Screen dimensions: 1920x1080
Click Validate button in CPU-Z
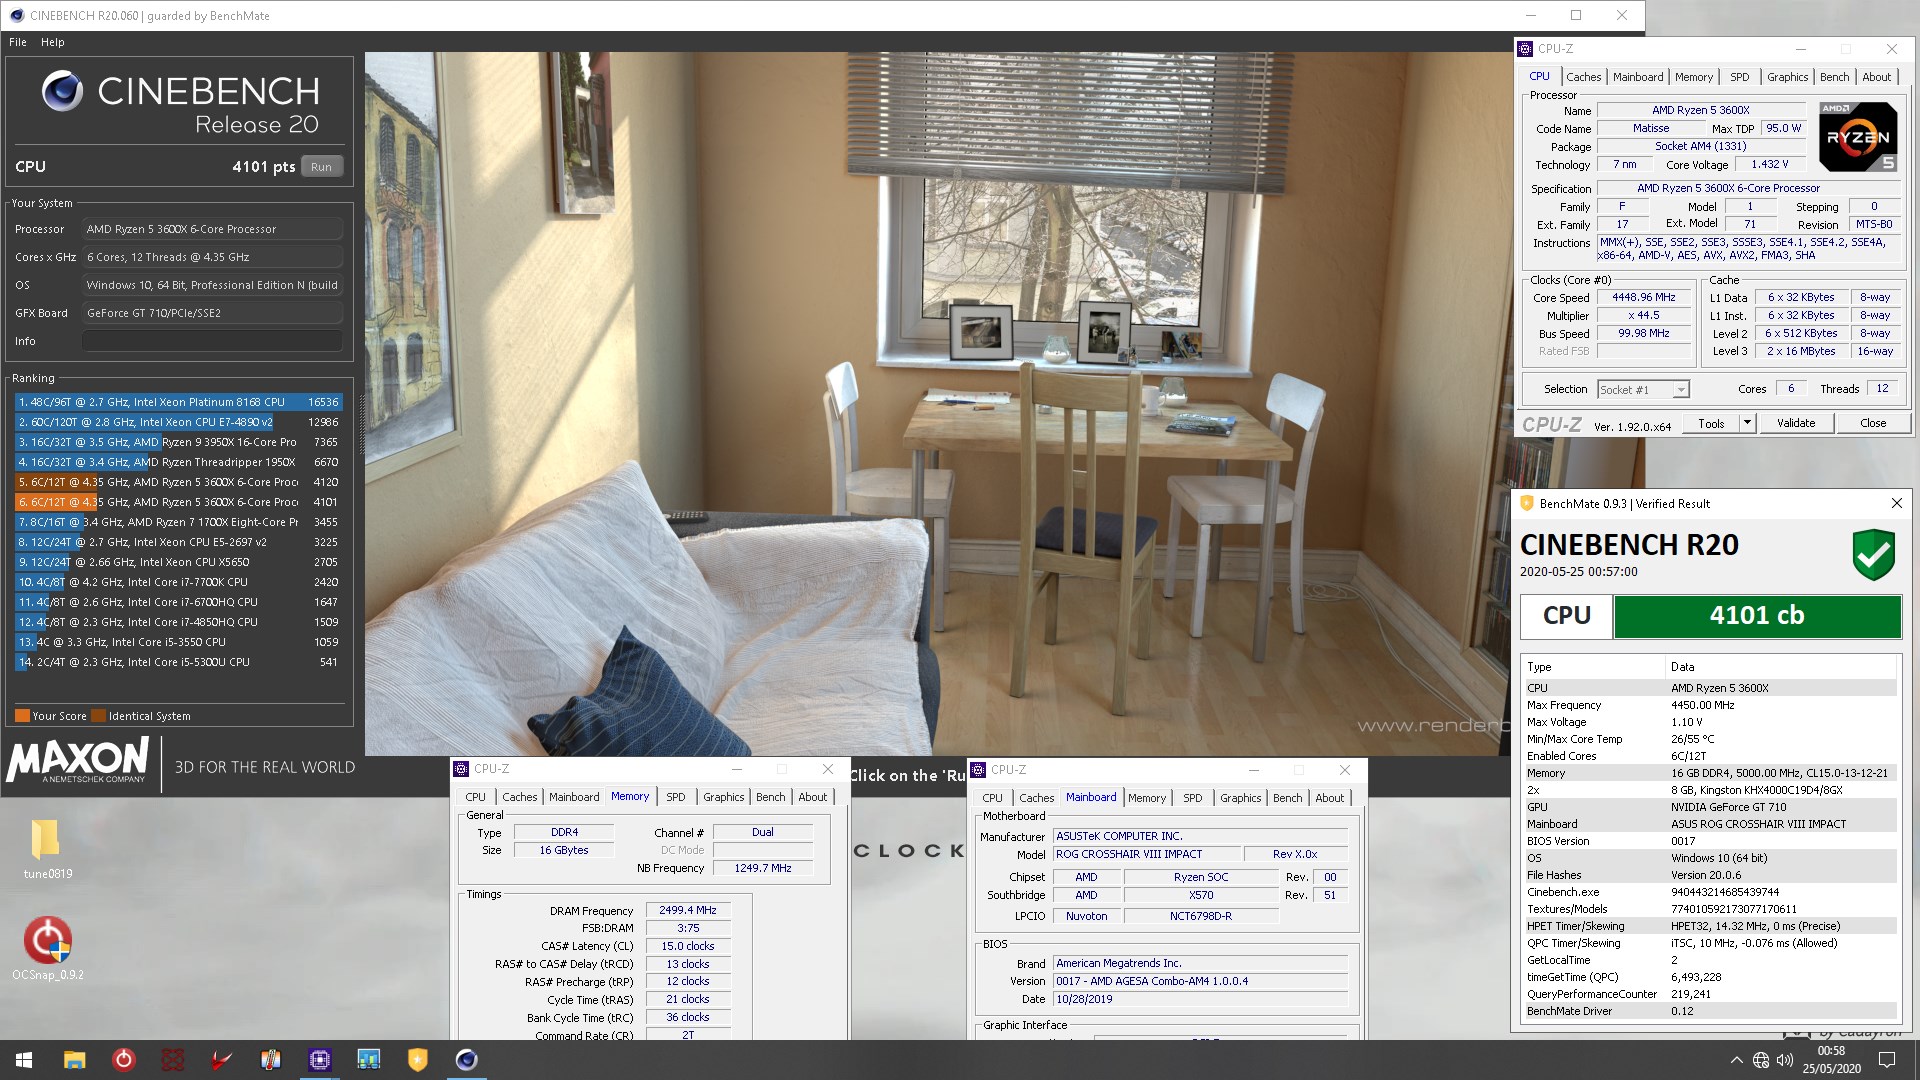(x=1796, y=424)
